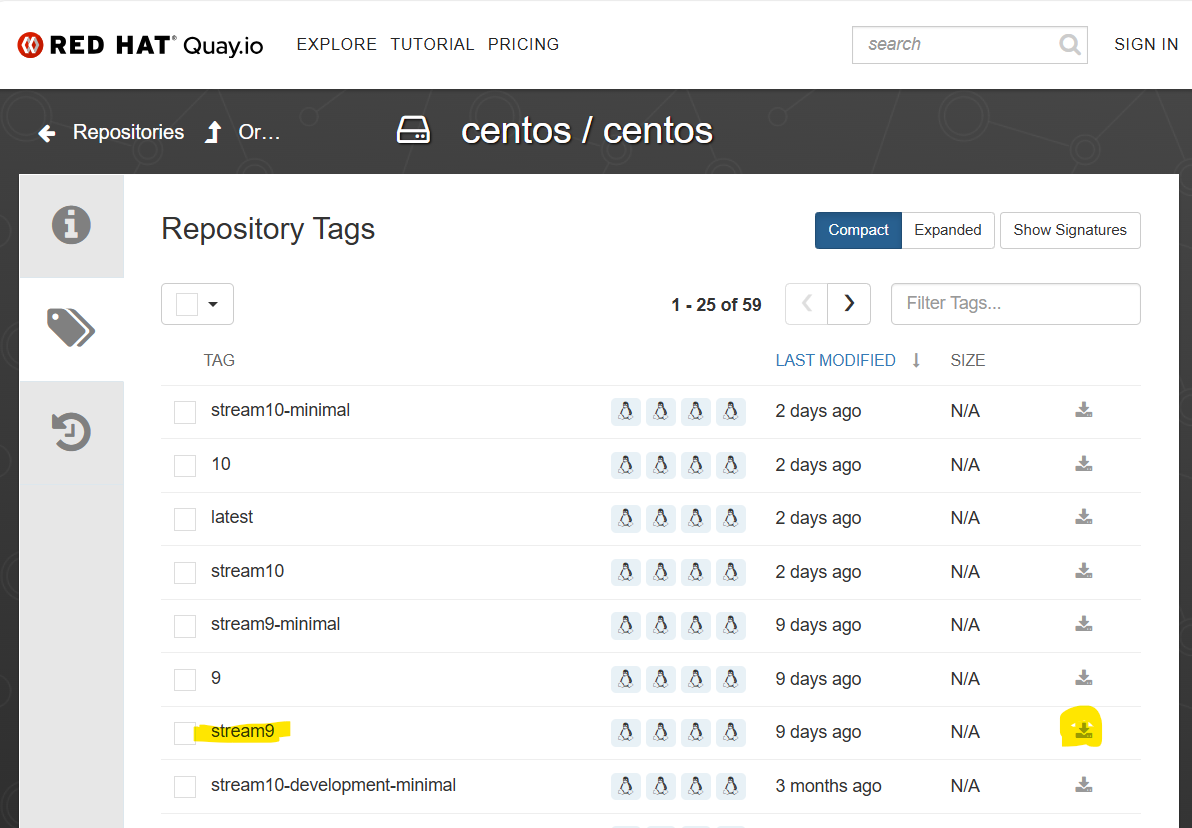Image resolution: width=1192 pixels, height=828 pixels.
Task: Click second Linux manifest icon for stream9
Action: (x=661, y=732)
